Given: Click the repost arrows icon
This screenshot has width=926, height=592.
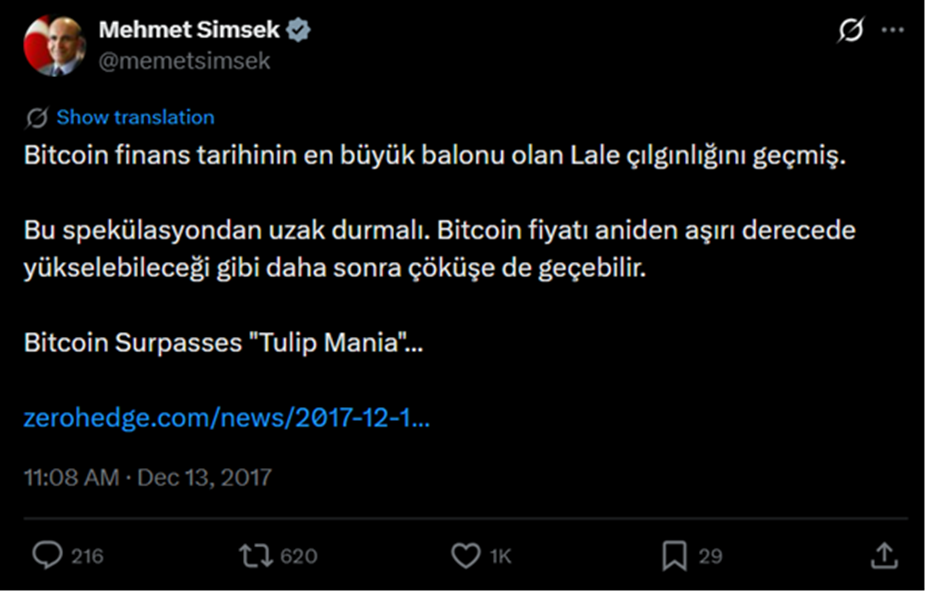Looking at the screenshot, I should 257,556.
